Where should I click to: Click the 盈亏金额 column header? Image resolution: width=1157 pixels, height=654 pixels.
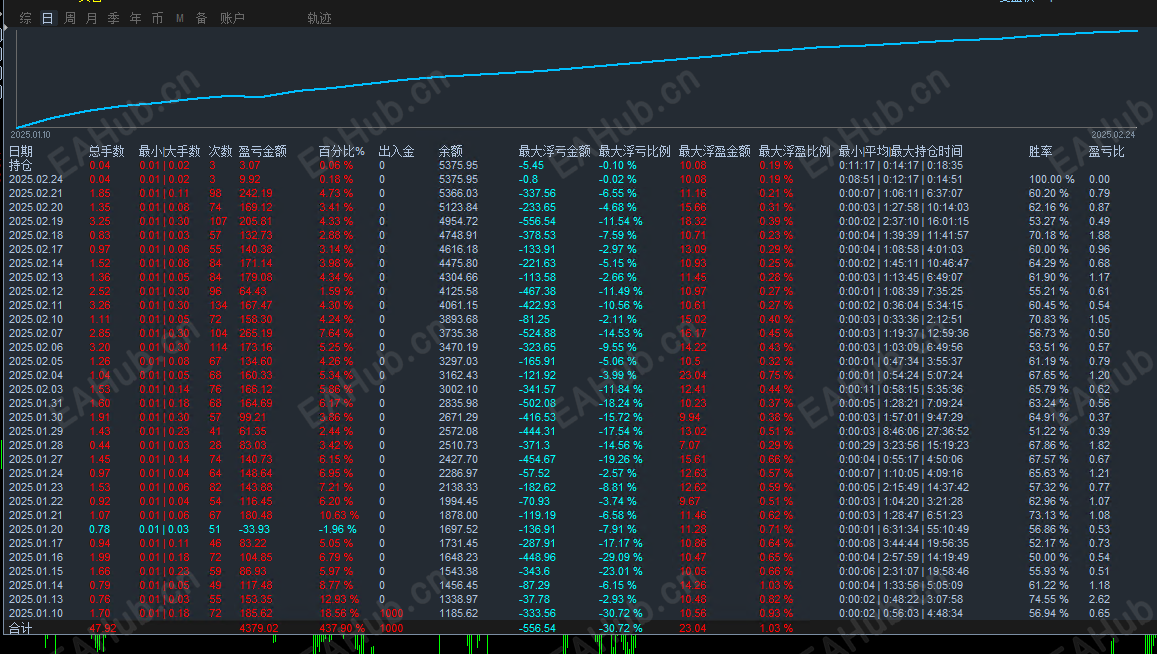coord(263,151)
